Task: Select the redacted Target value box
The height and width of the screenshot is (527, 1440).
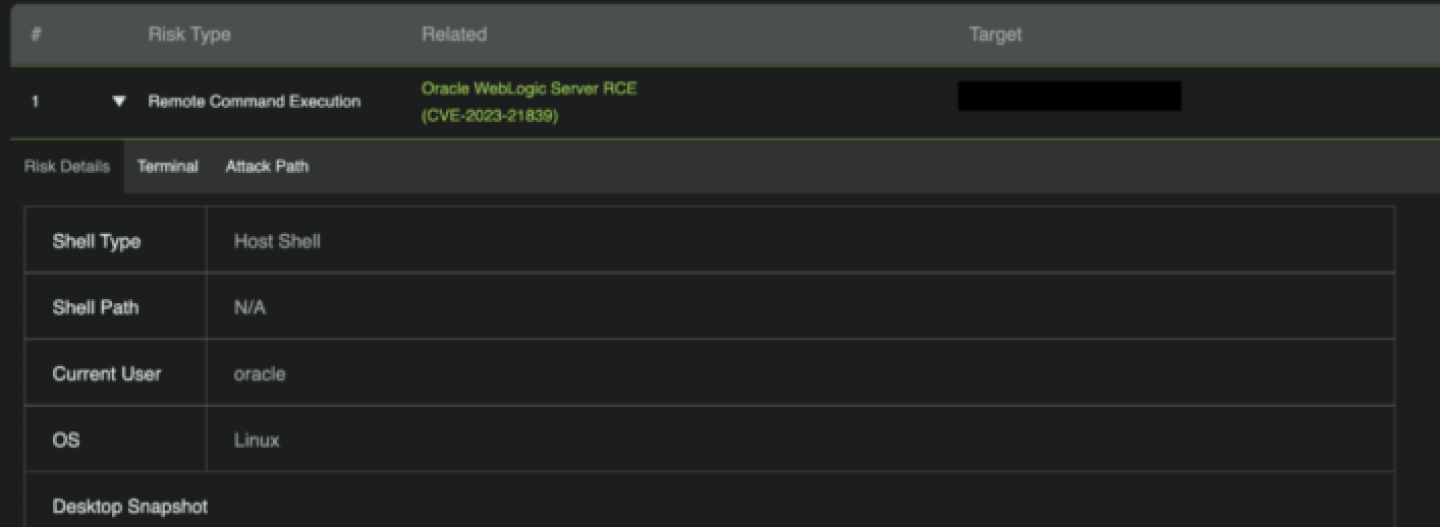Action: click(x=1069, y=96)
